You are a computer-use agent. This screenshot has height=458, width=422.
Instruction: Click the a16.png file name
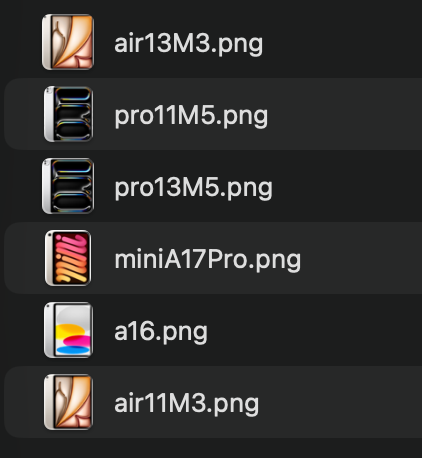click(161, 332)
